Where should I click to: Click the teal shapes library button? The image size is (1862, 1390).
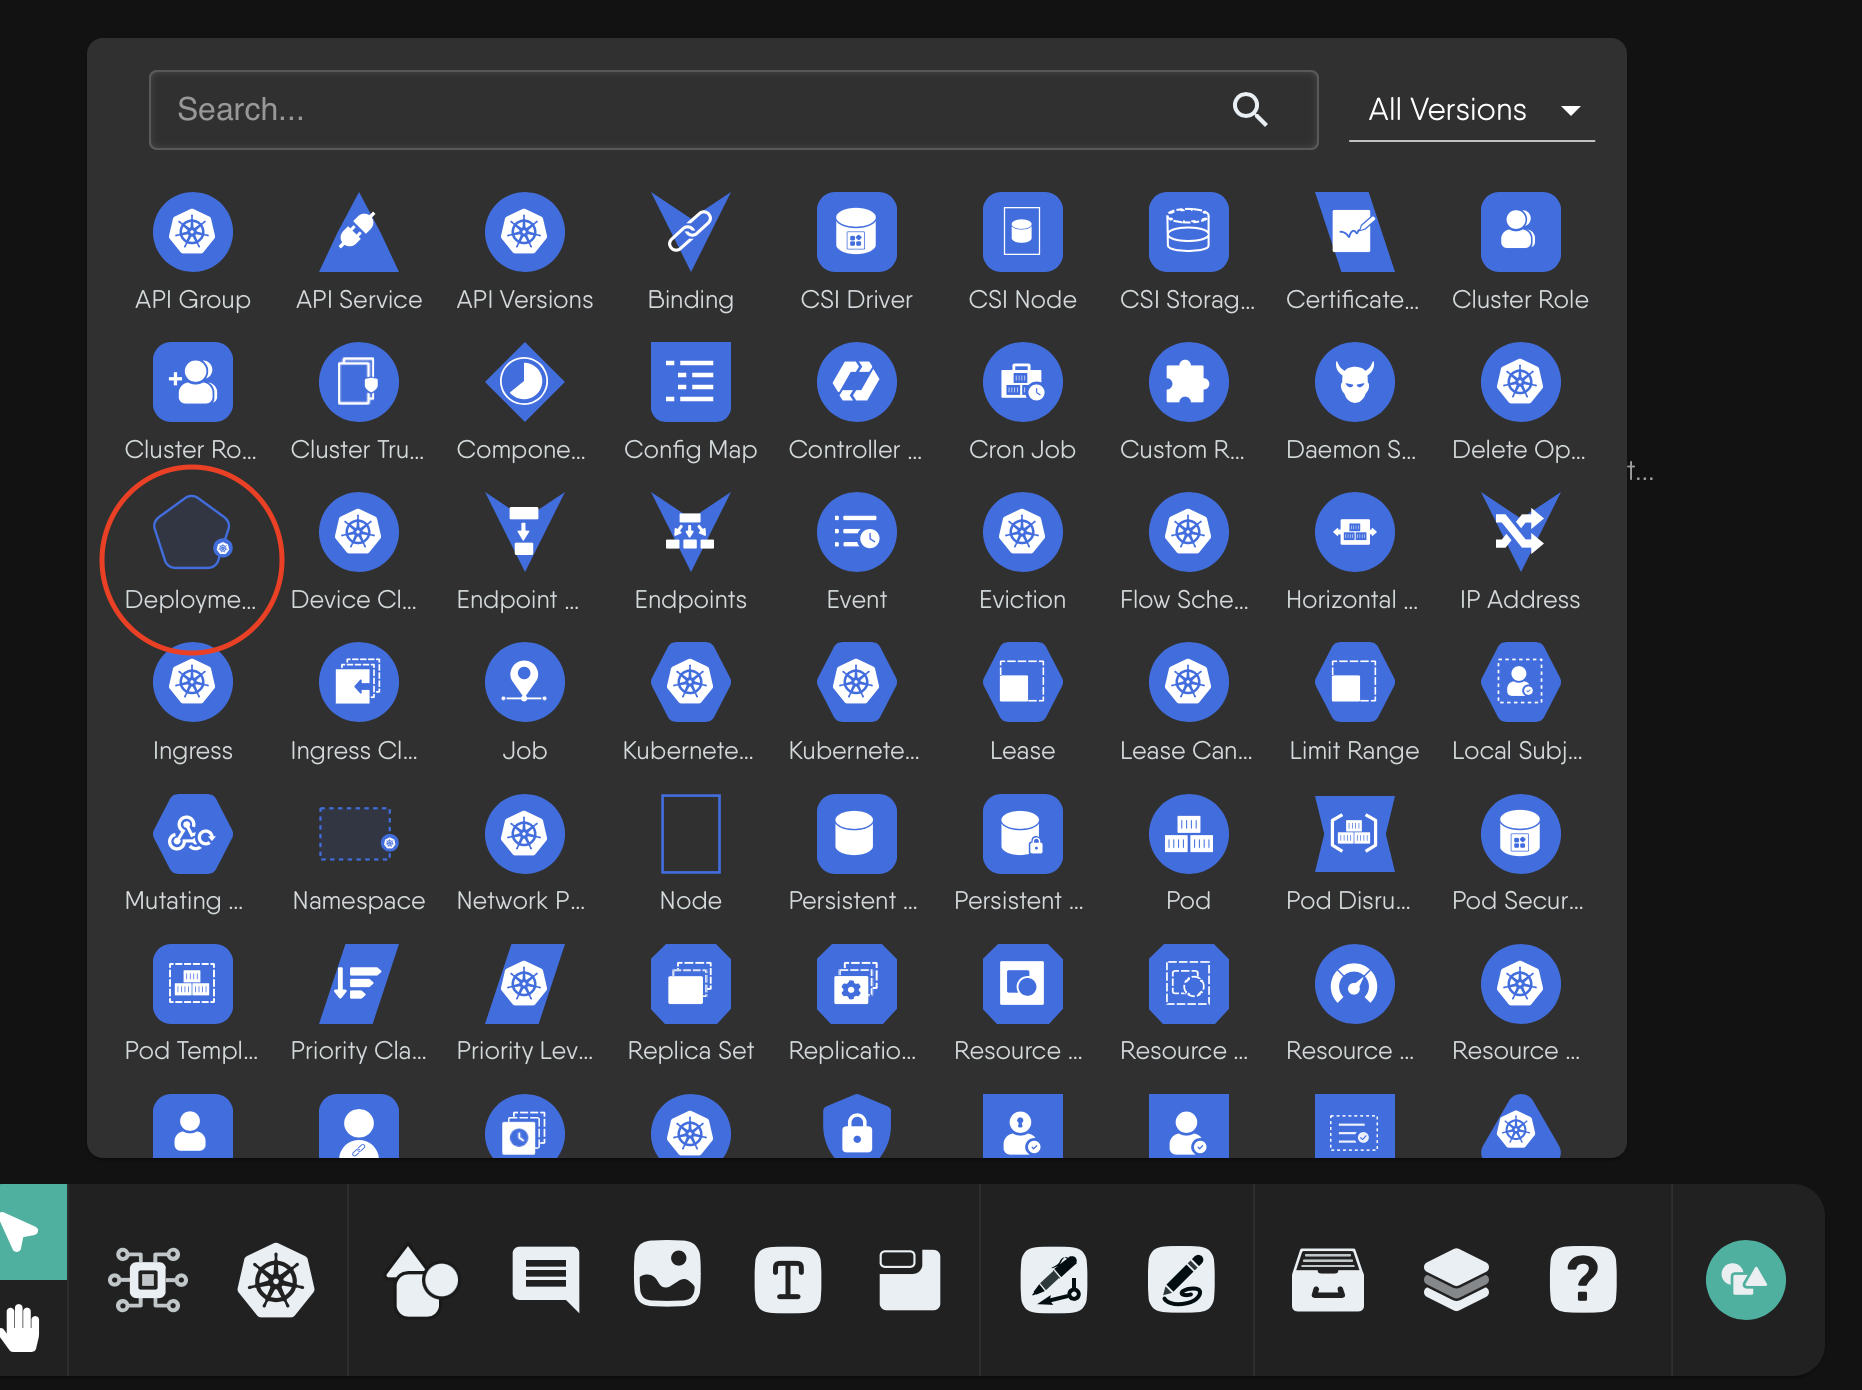coord(1745,1279)
